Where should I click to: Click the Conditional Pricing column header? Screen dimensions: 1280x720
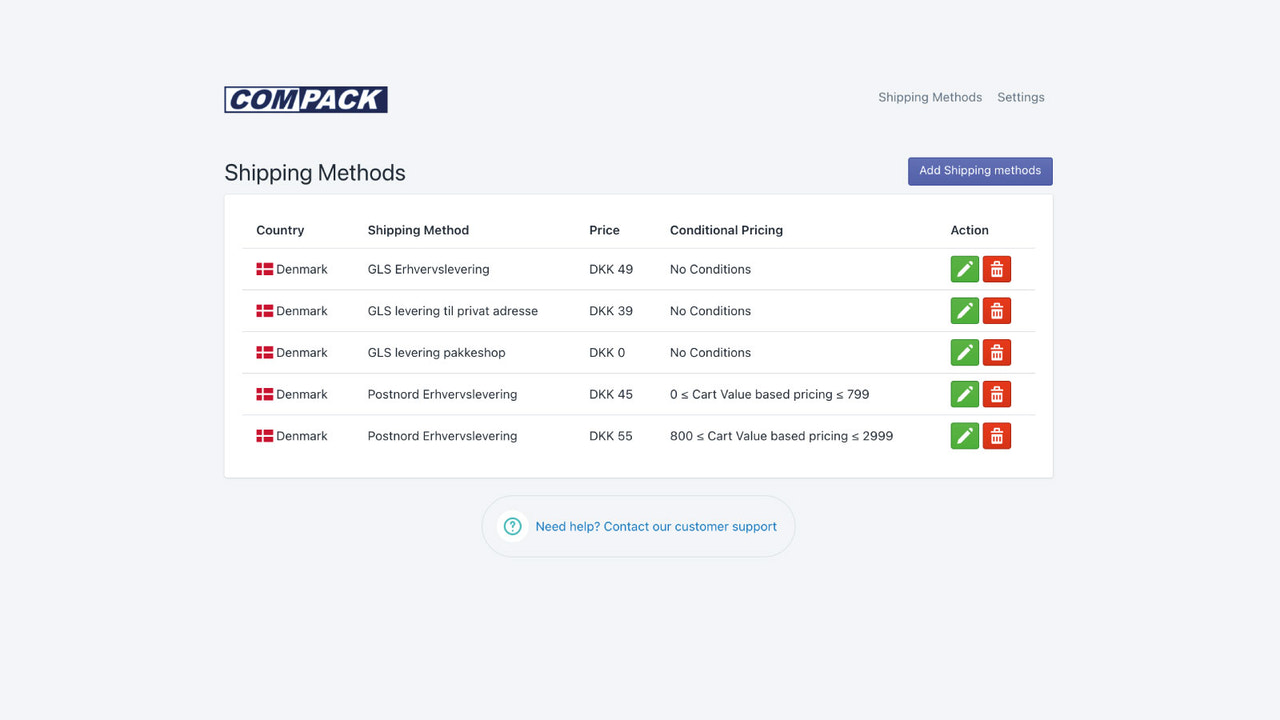(726, 230)
